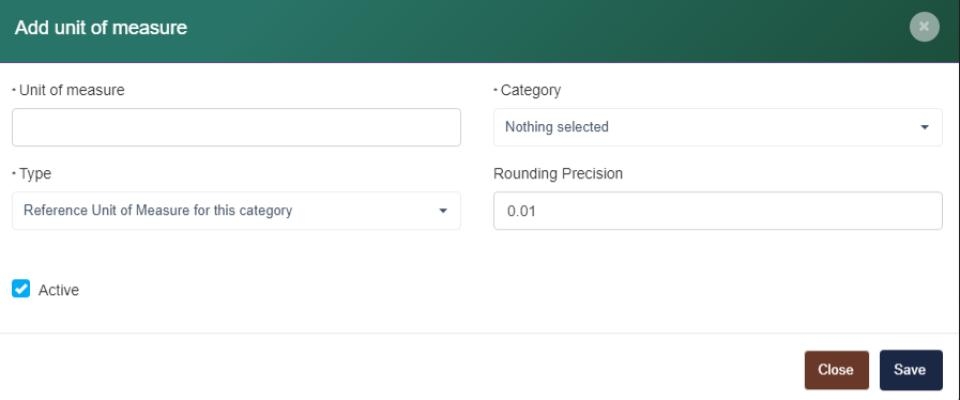Click the 0.01 value in Rounding Precision
This screenshot has height=400, width=960.
pyautogui.click(x=521, y=212)
